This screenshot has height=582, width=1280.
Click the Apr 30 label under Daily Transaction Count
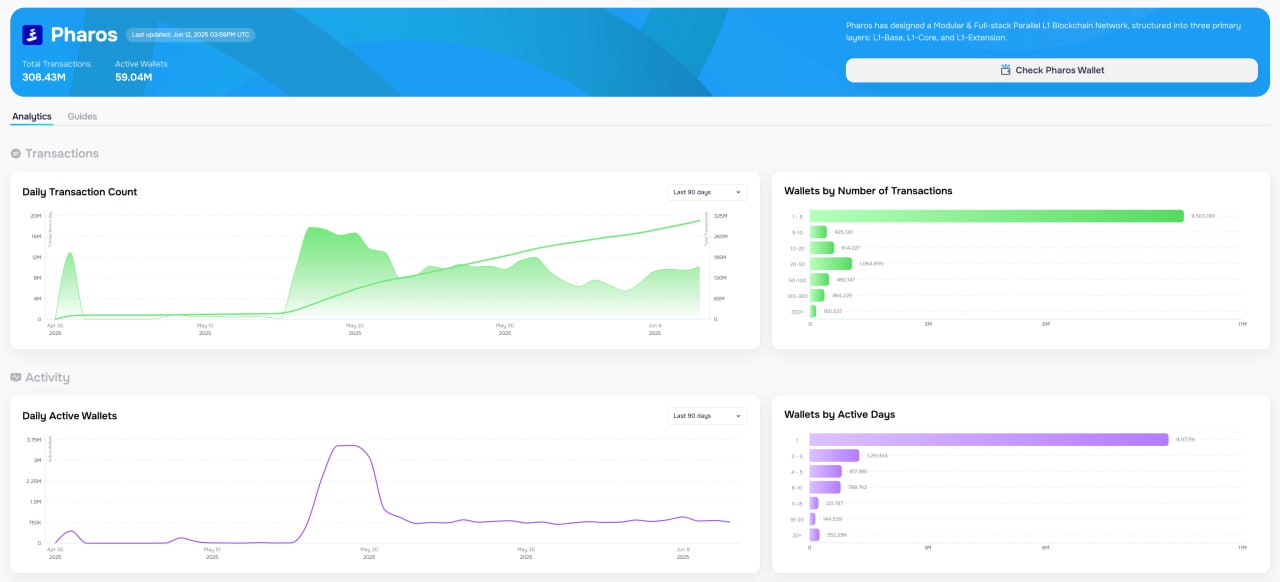[55, 329]
